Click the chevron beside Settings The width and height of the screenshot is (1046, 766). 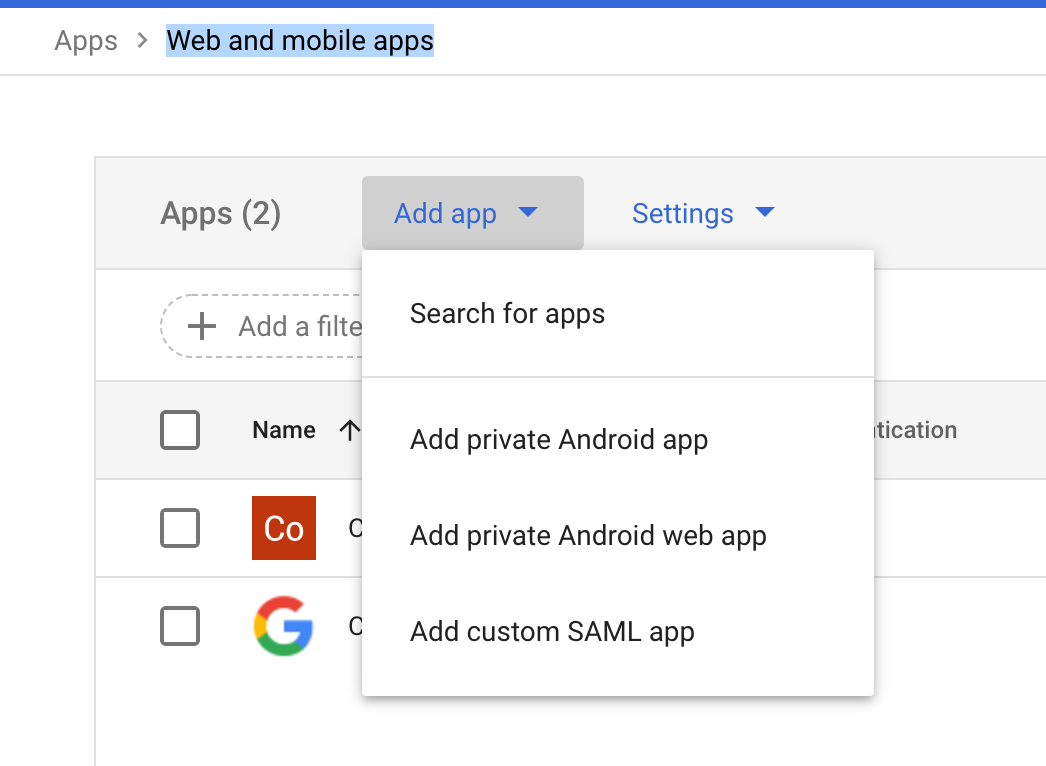coord(764,212)
